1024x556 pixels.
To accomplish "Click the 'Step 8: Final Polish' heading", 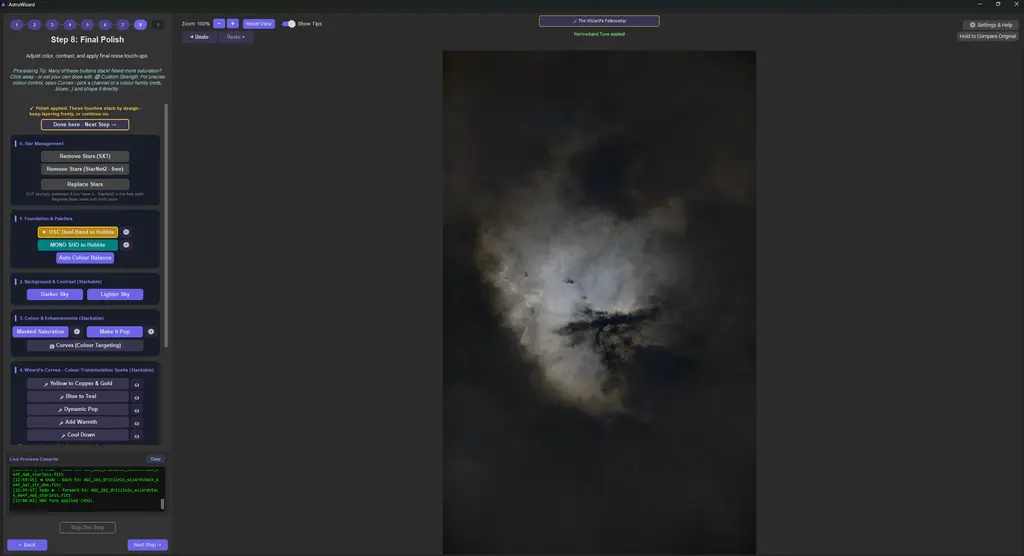I will click(88, 40).
